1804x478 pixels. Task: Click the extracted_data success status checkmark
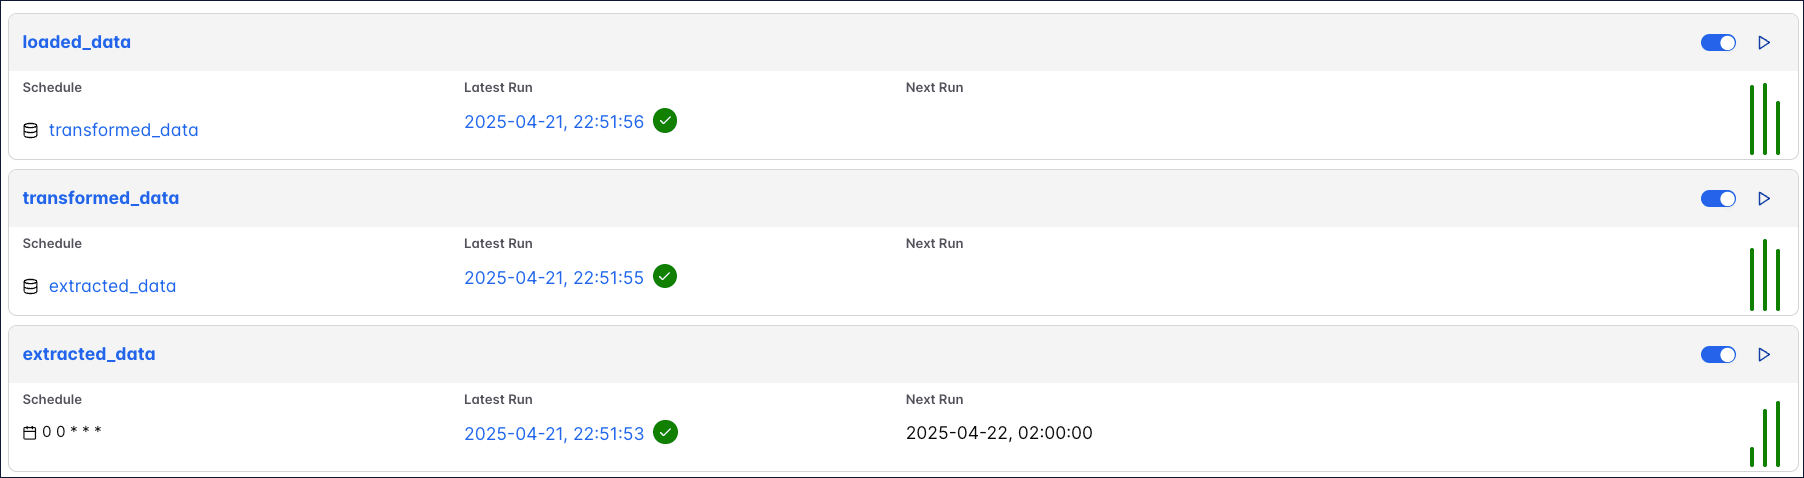click(x=665, y=432)
